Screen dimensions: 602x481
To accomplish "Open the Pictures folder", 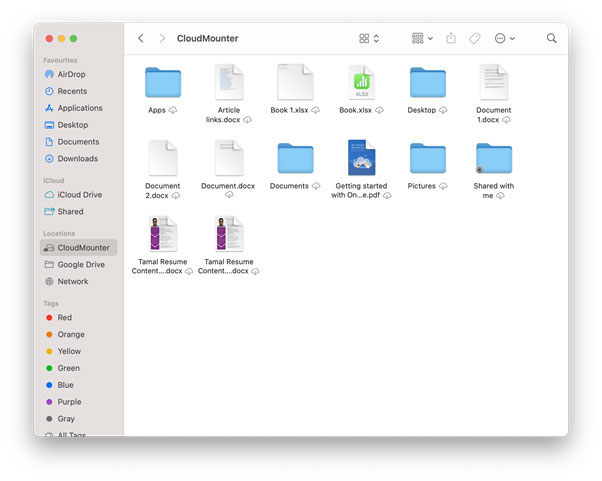I will [427, 160].
